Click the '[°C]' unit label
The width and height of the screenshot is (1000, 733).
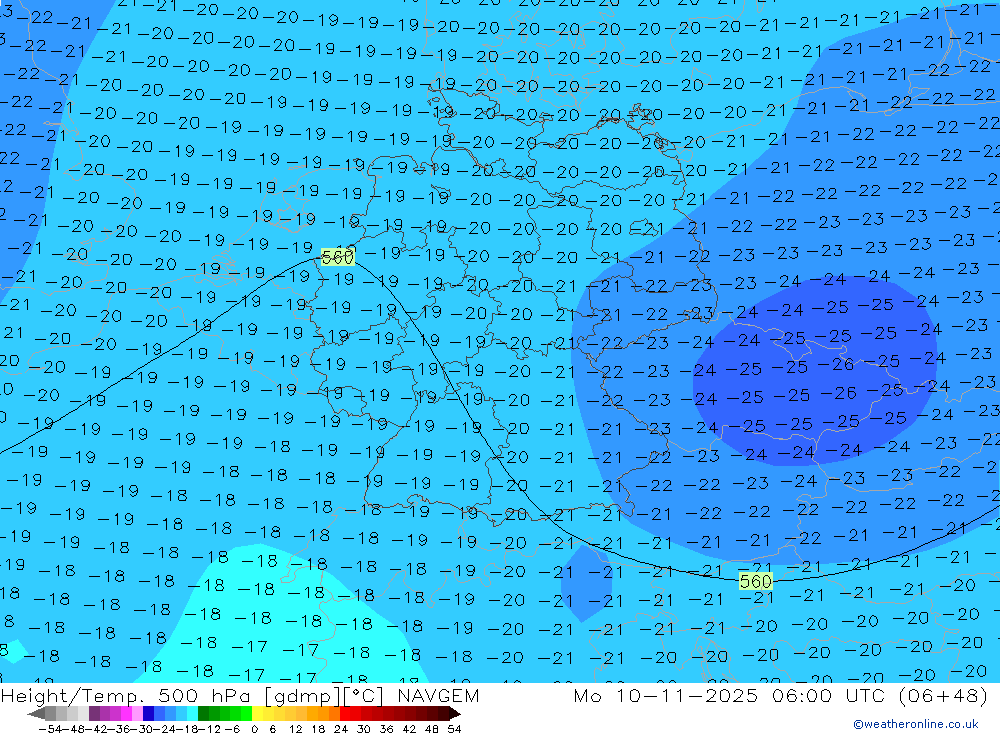pos(364,696)
